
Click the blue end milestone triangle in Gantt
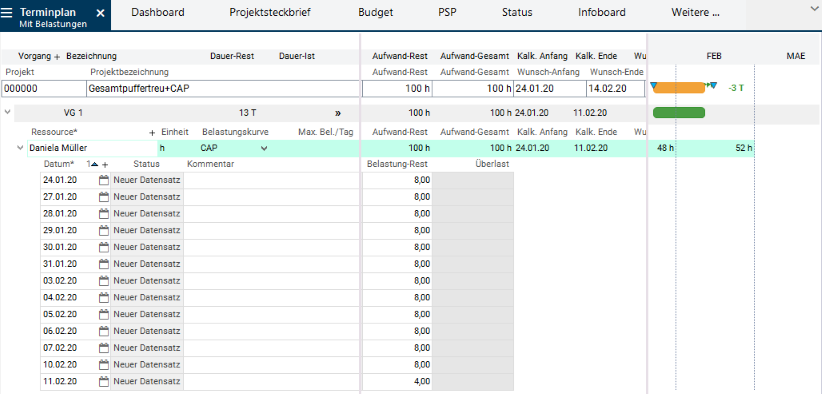[713, 85]
